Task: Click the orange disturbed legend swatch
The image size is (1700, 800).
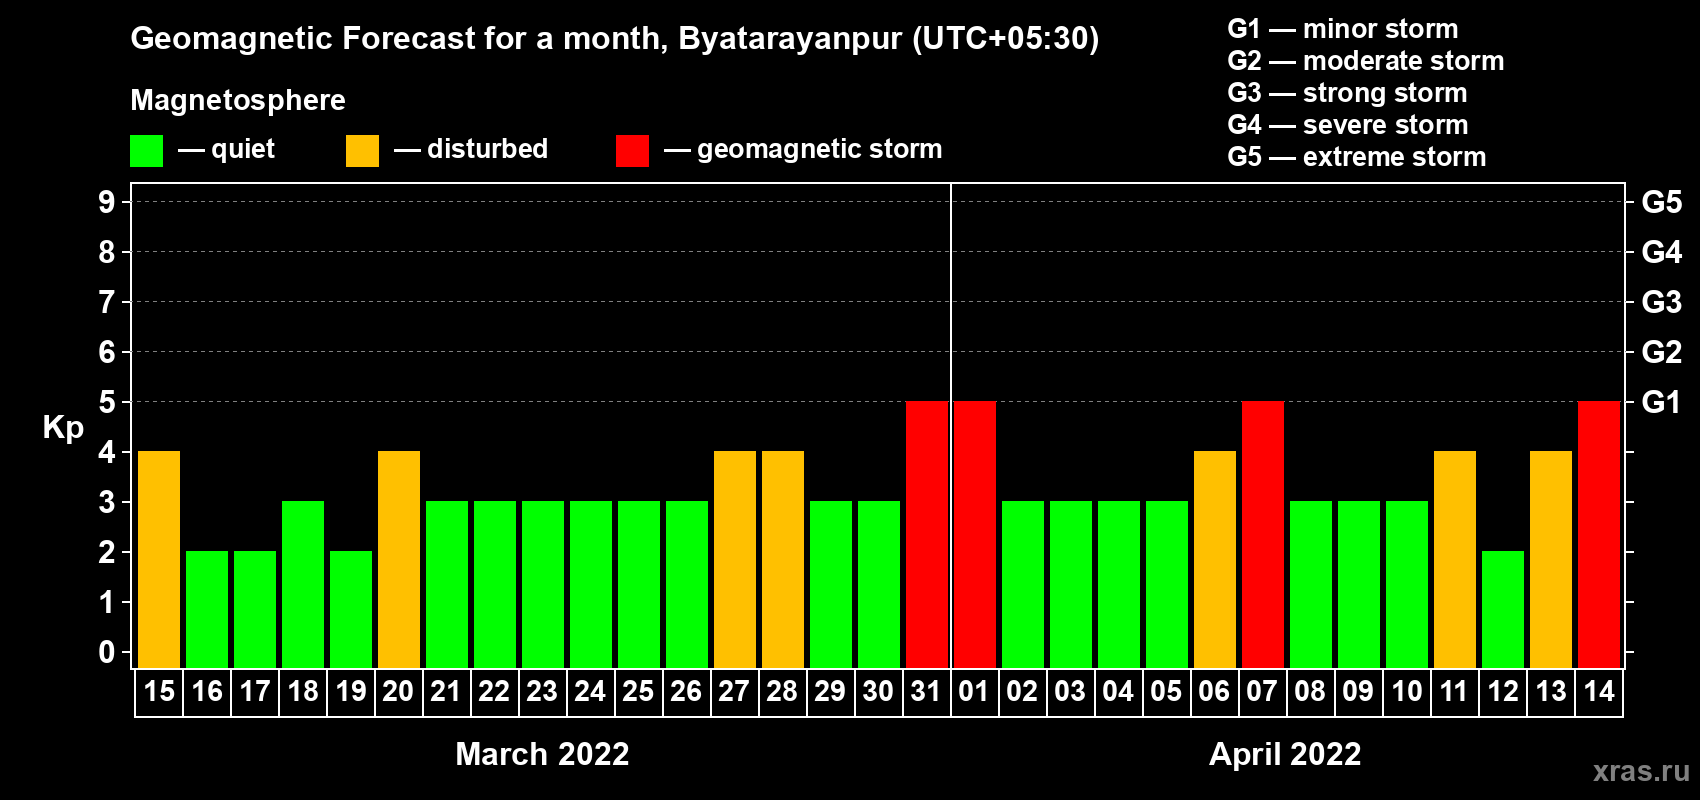Action: [362, 151]
